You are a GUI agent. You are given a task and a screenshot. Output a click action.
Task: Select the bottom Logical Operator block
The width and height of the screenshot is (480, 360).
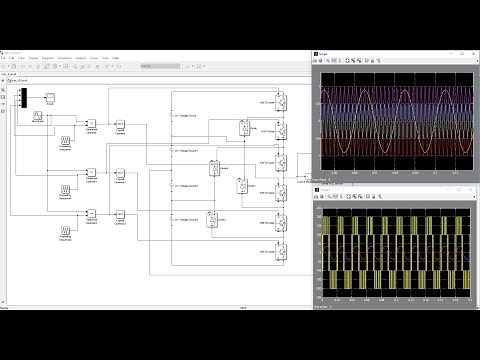120,214
